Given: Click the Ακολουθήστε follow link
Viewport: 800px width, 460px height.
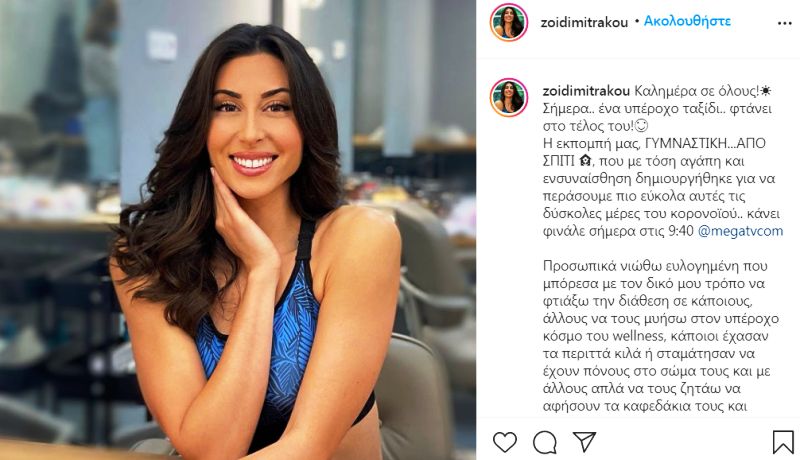Looking at the screenshot, I should point(687,21).
